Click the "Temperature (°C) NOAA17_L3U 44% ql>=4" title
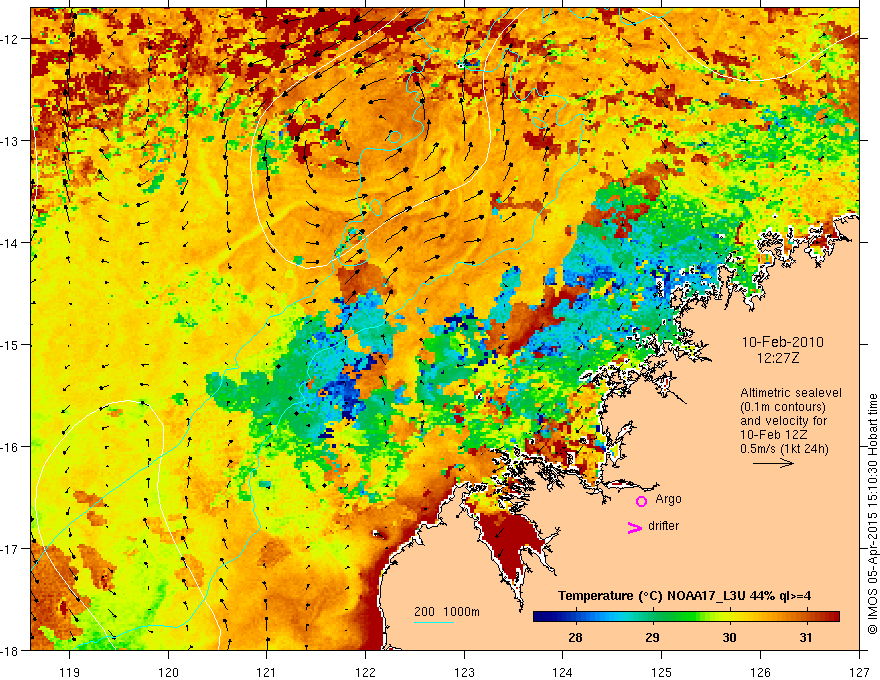The height and width of the screenshot is (680, 880). coord(684,596)
